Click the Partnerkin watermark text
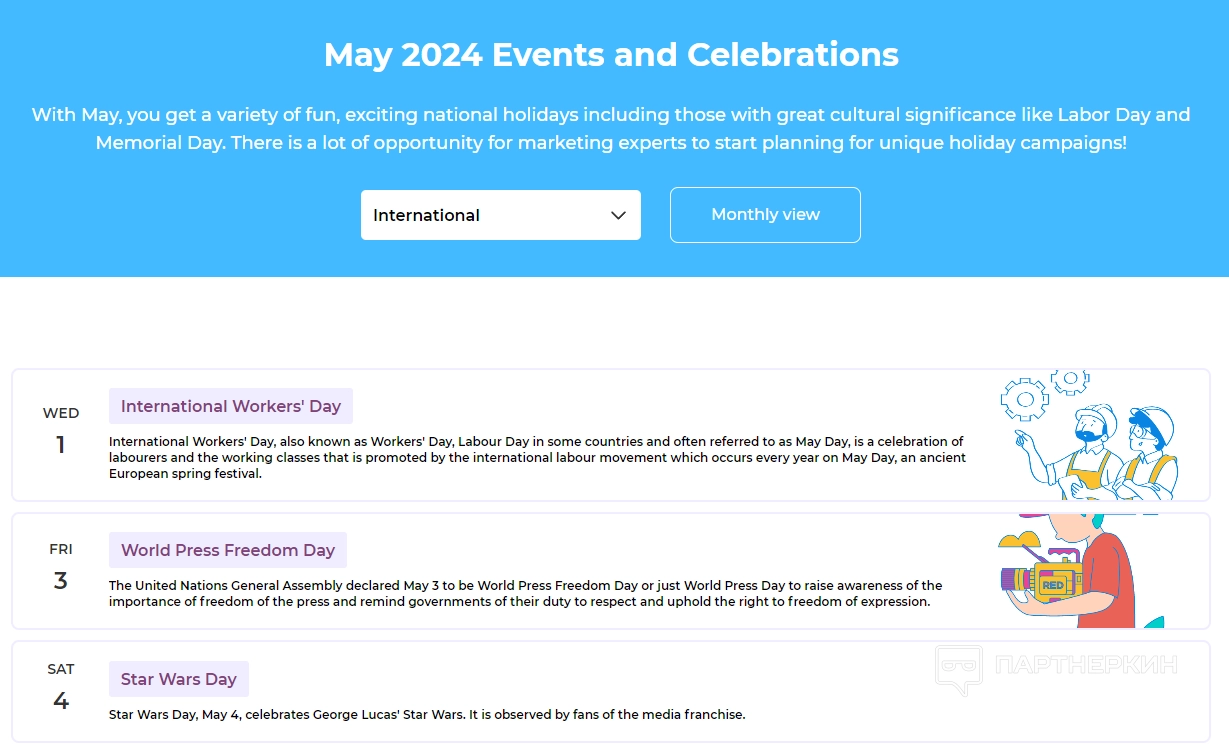Screen dimensions: 1229x749 [x=1086, y=664]
